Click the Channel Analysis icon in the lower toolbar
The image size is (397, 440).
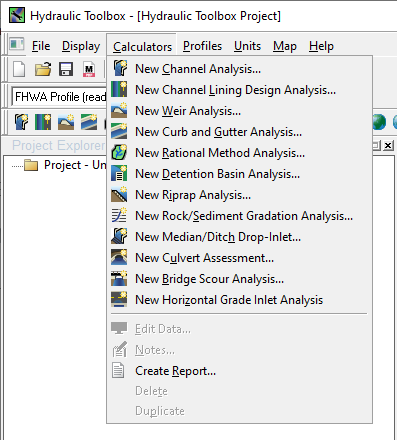21,122
